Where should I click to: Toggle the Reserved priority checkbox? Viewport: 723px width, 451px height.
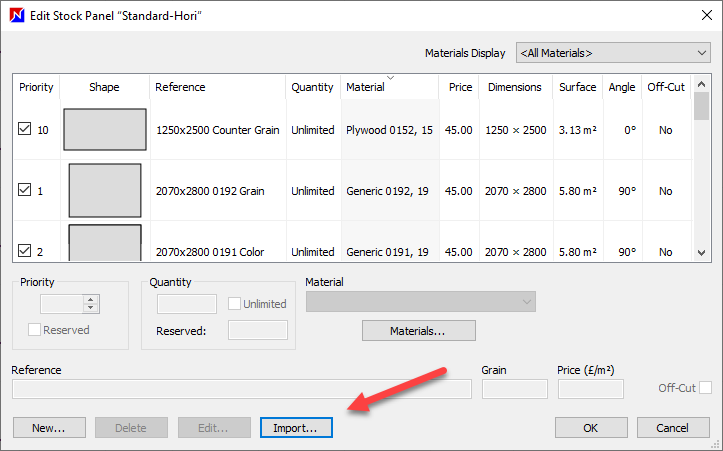34,329
